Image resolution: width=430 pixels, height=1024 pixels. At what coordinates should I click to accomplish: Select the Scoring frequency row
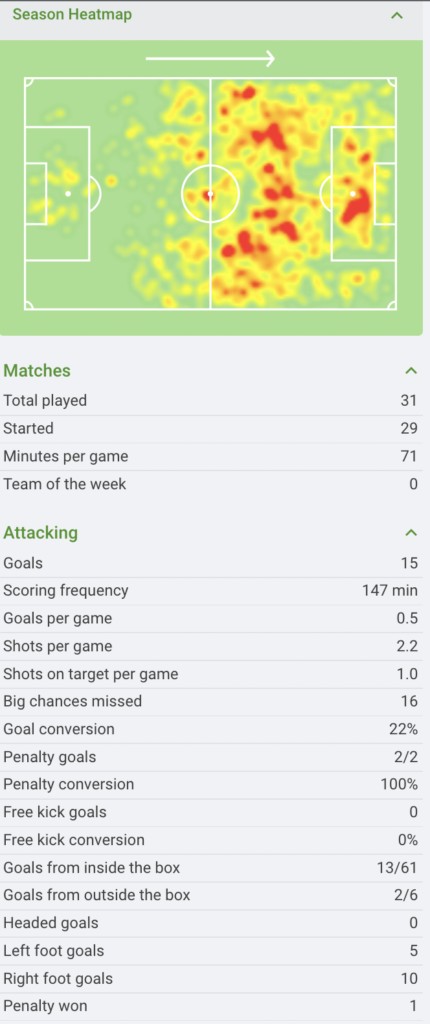(210, 591)
